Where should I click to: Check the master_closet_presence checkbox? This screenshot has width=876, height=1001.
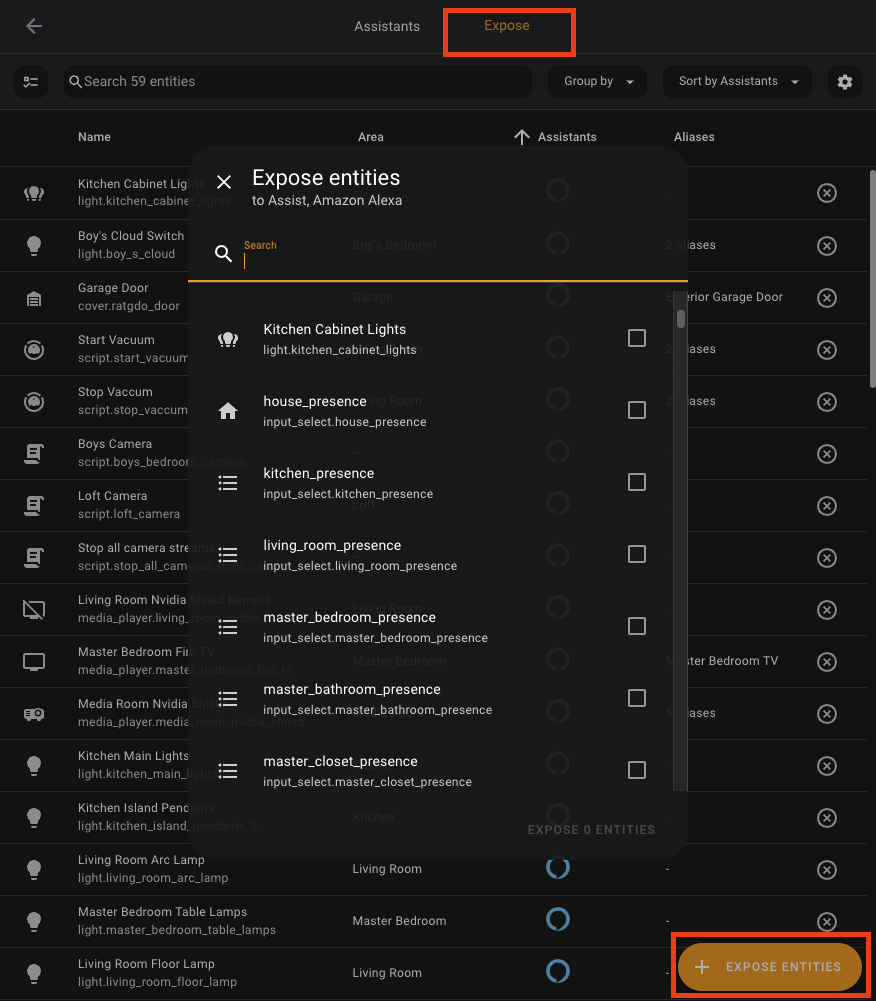point(637,770)
